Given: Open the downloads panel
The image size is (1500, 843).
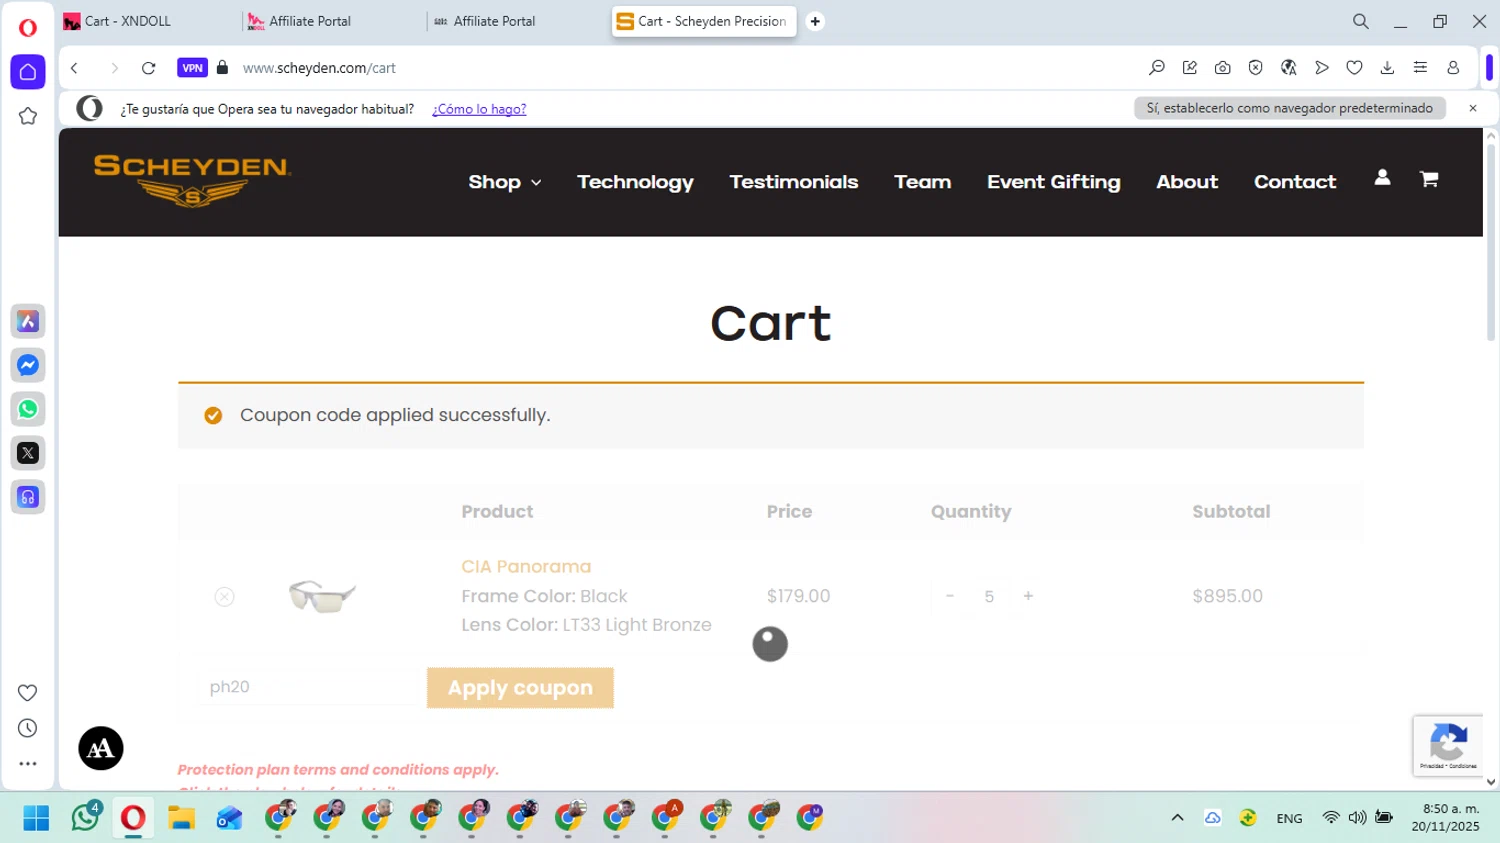Looking at the screenshot, I should coord(1387,68).
